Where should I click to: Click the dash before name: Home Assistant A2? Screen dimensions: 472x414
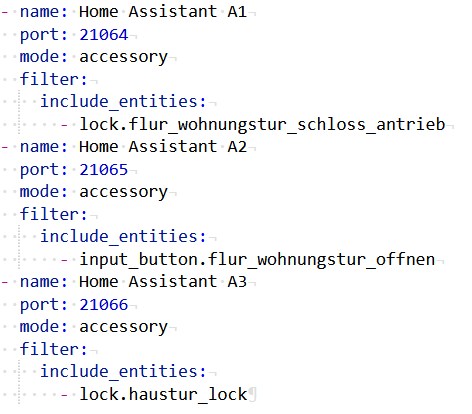[5, 147]
